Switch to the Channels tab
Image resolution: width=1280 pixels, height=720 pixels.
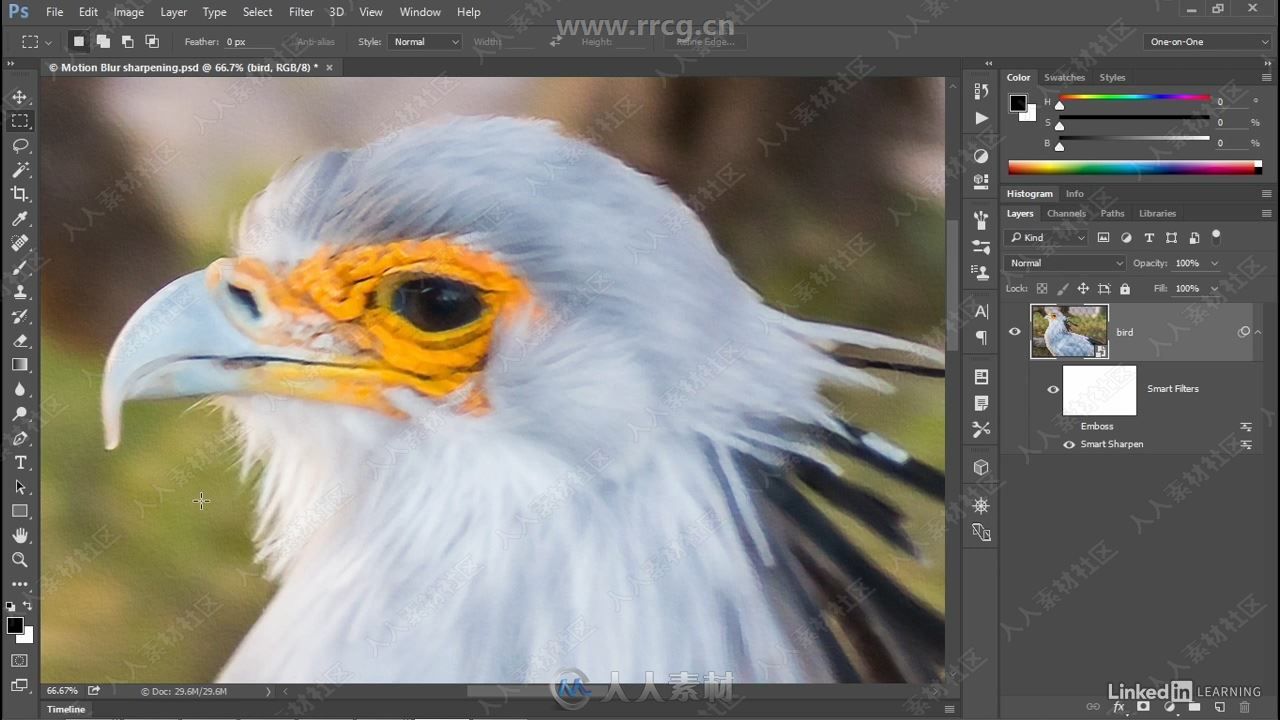[1066, 214]
